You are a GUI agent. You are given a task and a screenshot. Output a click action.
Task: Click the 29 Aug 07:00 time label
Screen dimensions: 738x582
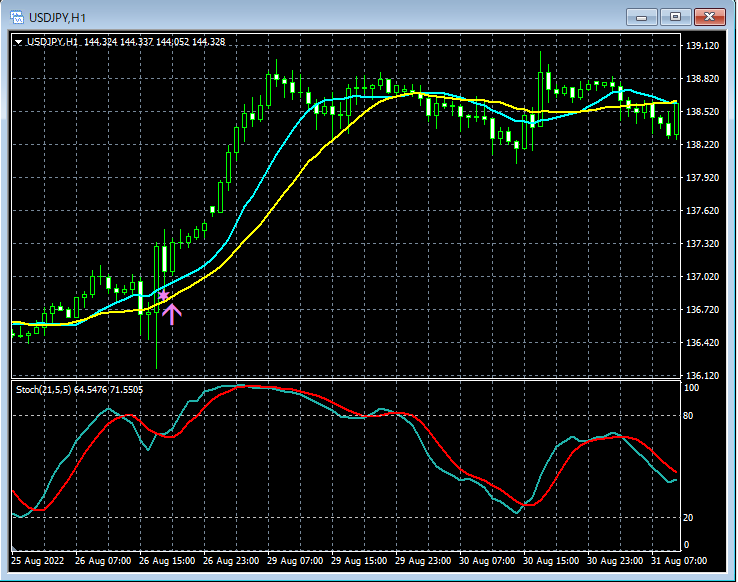tap(295, 560)
